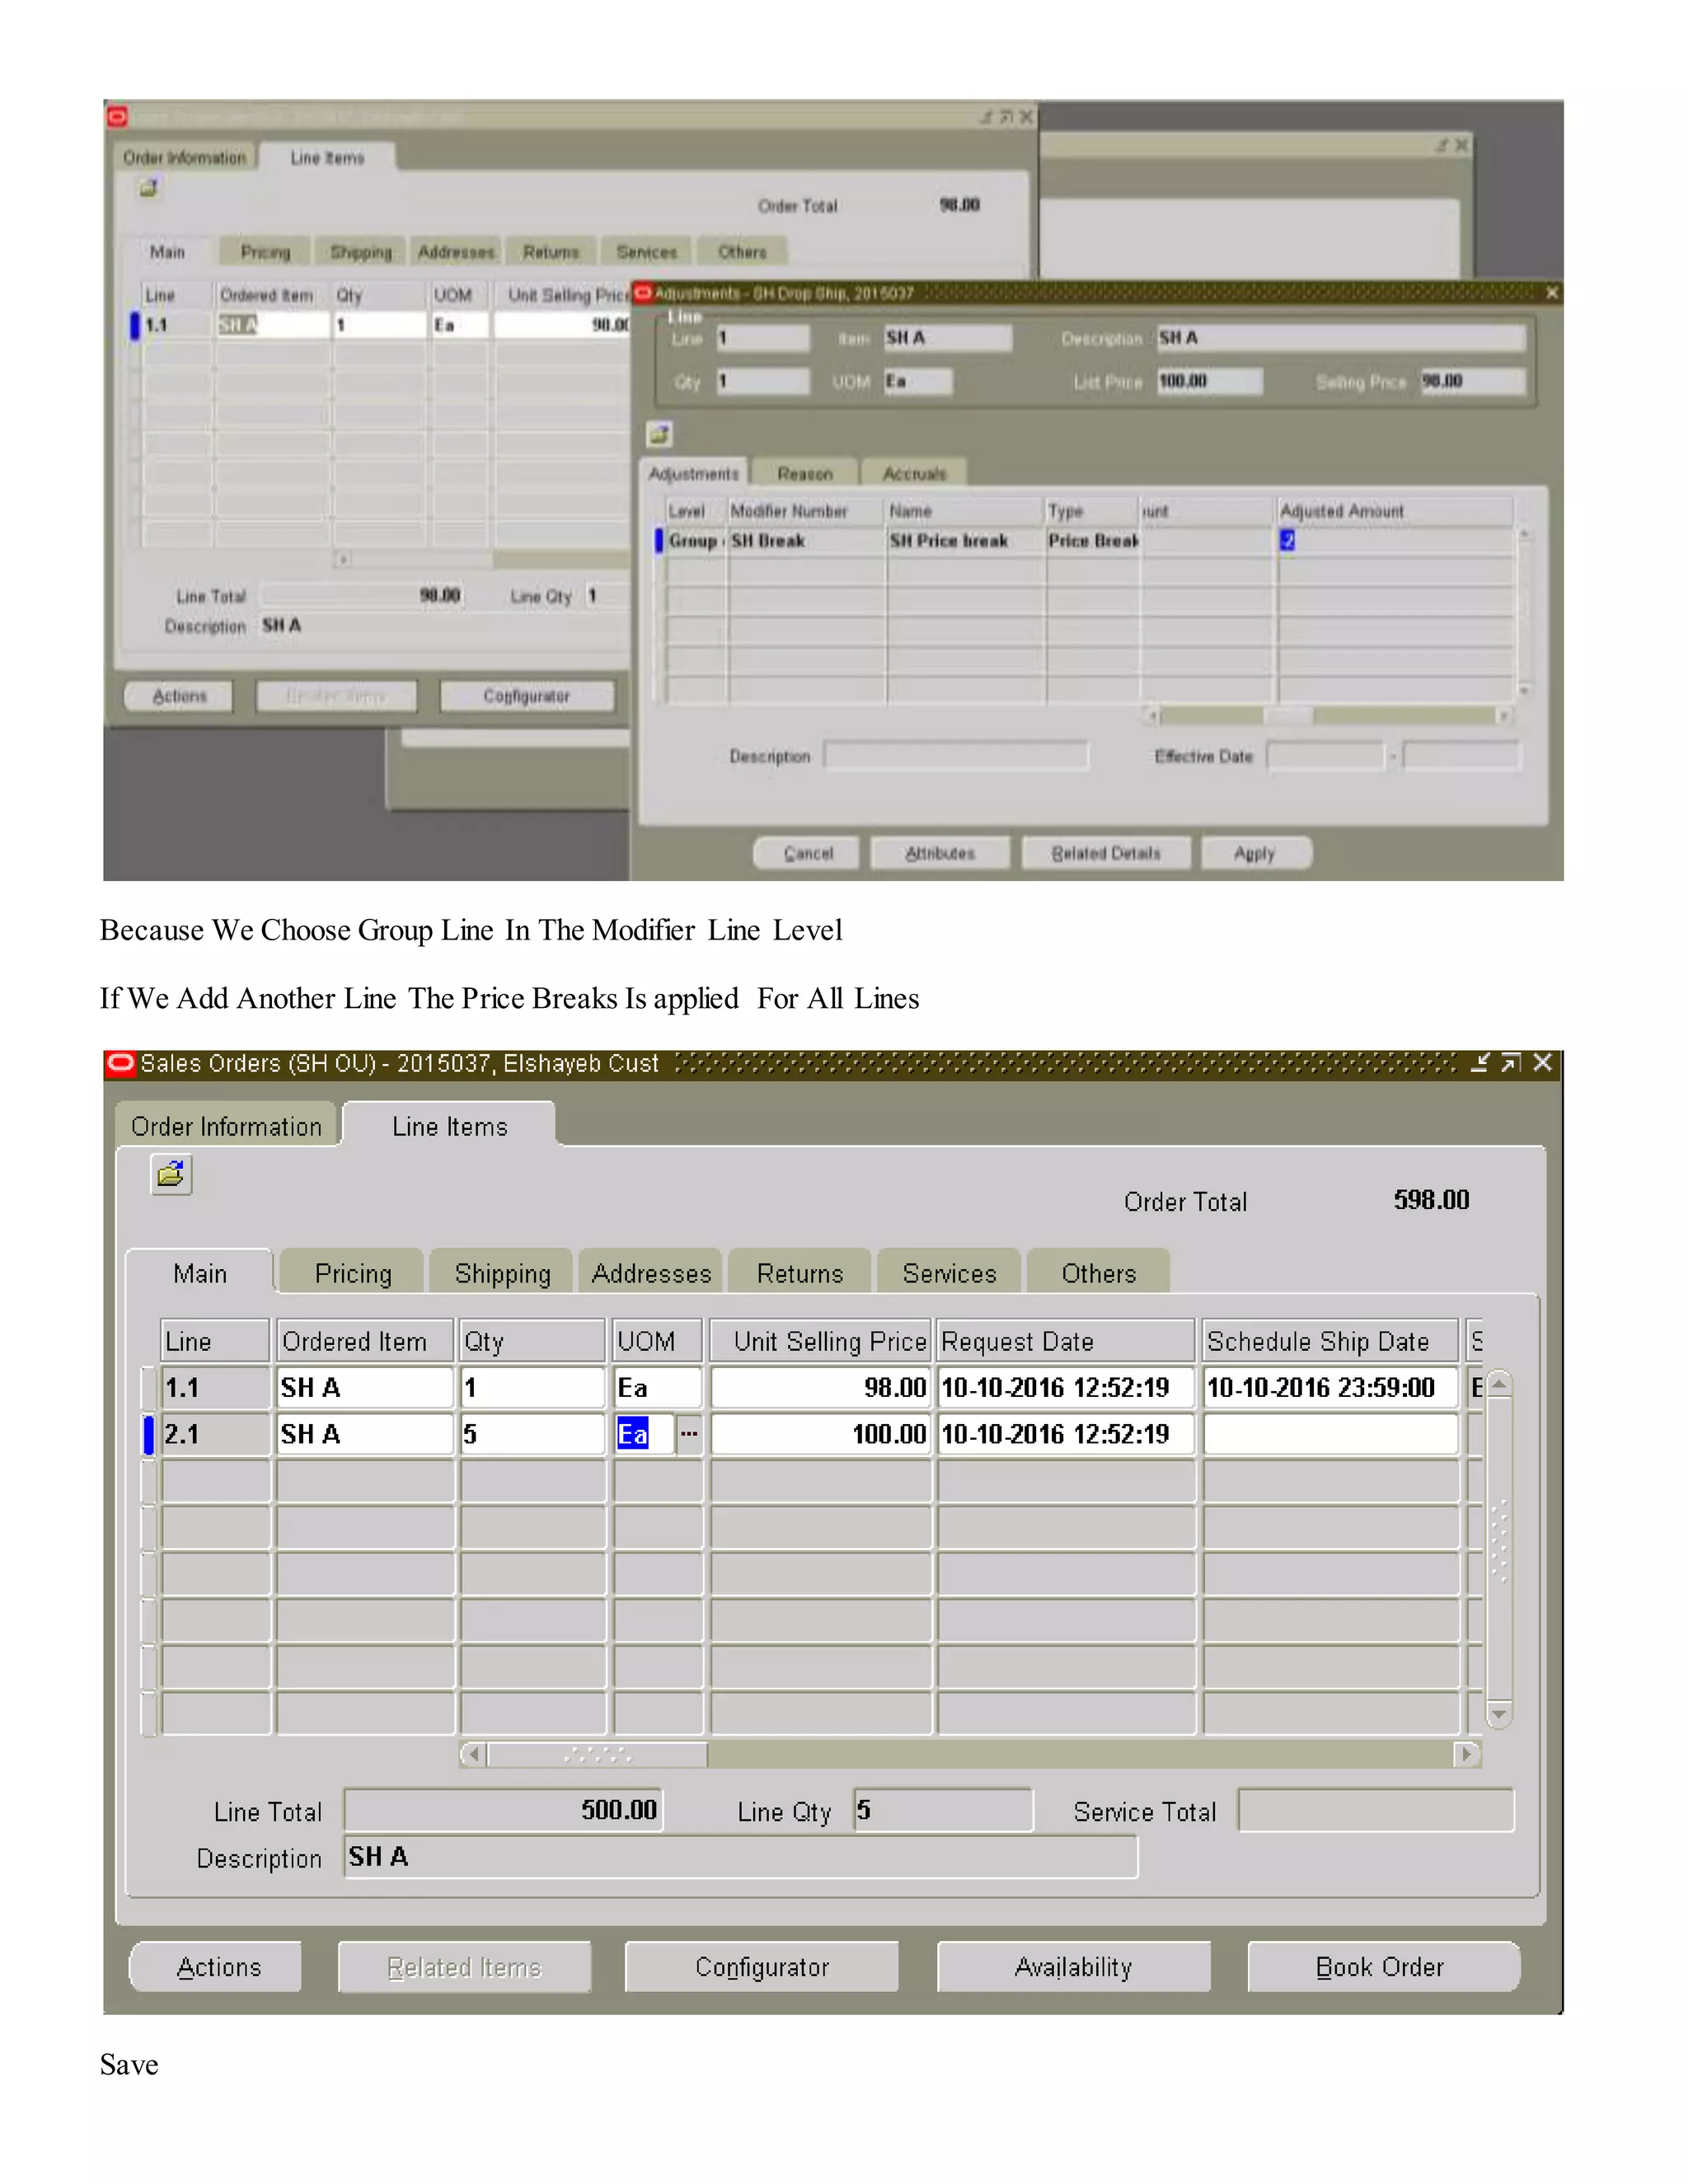This screenshot has width=1688, height=2184.
Task: Click Qty field of line 1.1
Action: tap(532, 1388)
